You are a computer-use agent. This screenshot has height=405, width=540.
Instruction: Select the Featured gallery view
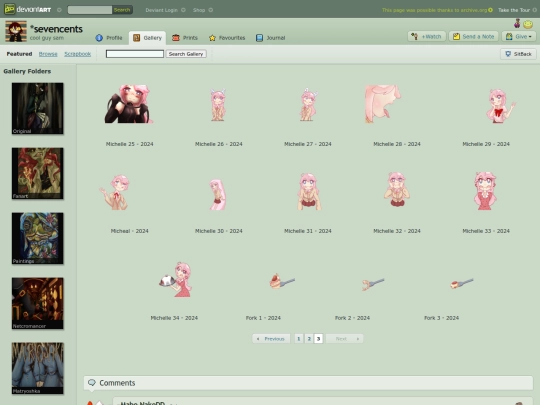click(x=19, y=54)
